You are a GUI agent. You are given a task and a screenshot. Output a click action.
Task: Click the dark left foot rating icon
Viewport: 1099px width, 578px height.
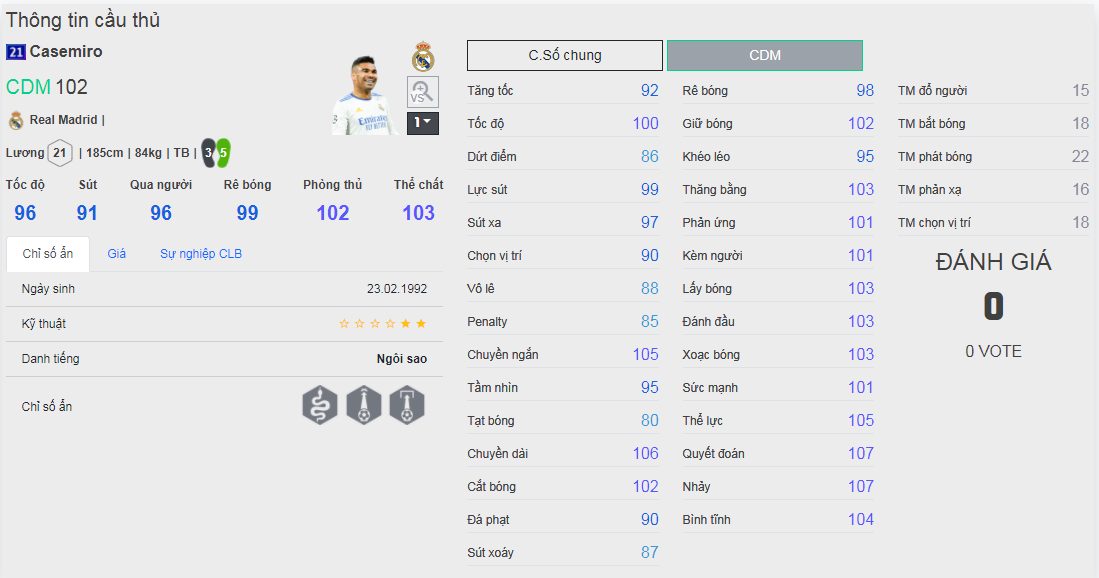tap(209, 153)
